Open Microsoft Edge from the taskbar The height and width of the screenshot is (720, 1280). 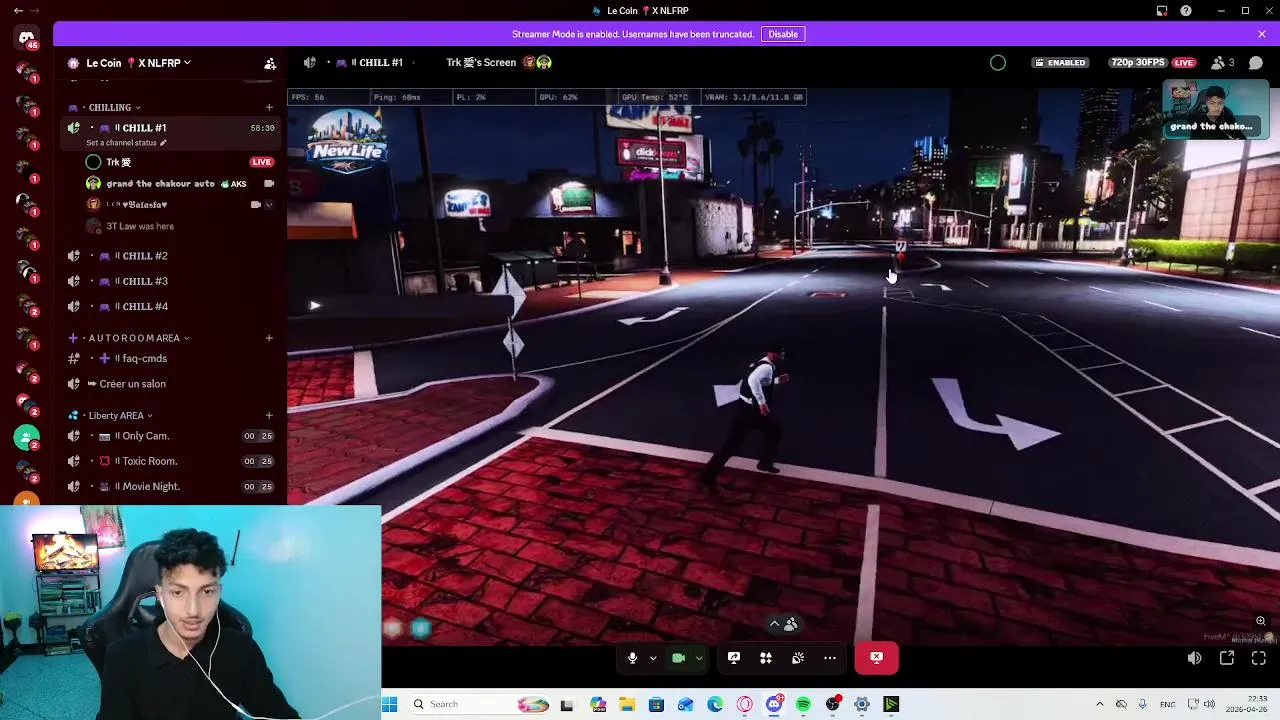(x=716, y=705)
